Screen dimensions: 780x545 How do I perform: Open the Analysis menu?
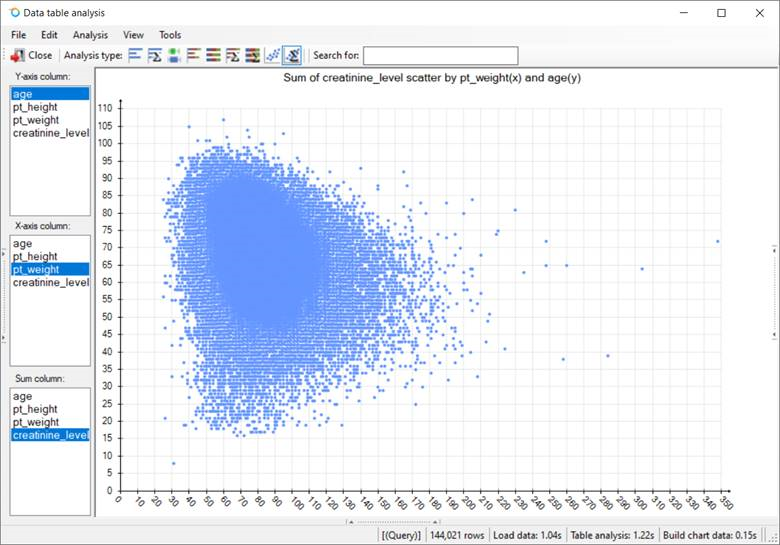pos(90,35)
